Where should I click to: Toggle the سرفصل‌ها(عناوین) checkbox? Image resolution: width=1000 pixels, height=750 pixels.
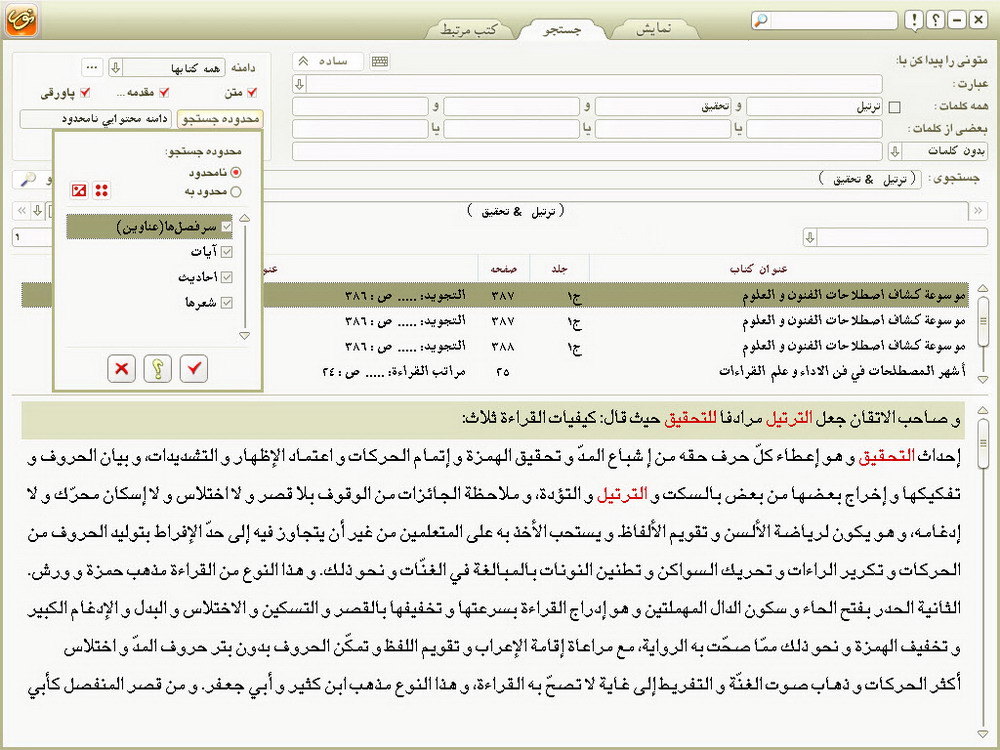coord(226,226)
